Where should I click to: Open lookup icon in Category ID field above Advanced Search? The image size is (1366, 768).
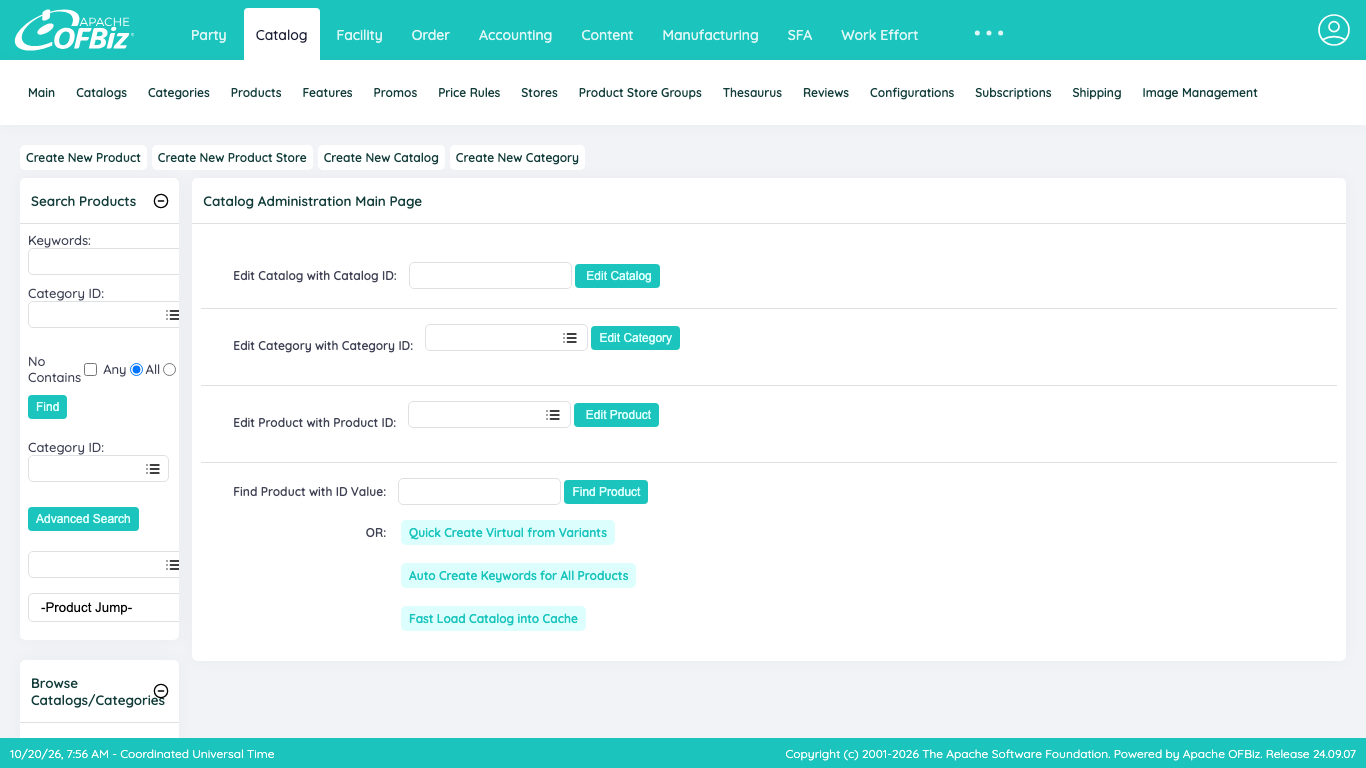coord(153,469)
